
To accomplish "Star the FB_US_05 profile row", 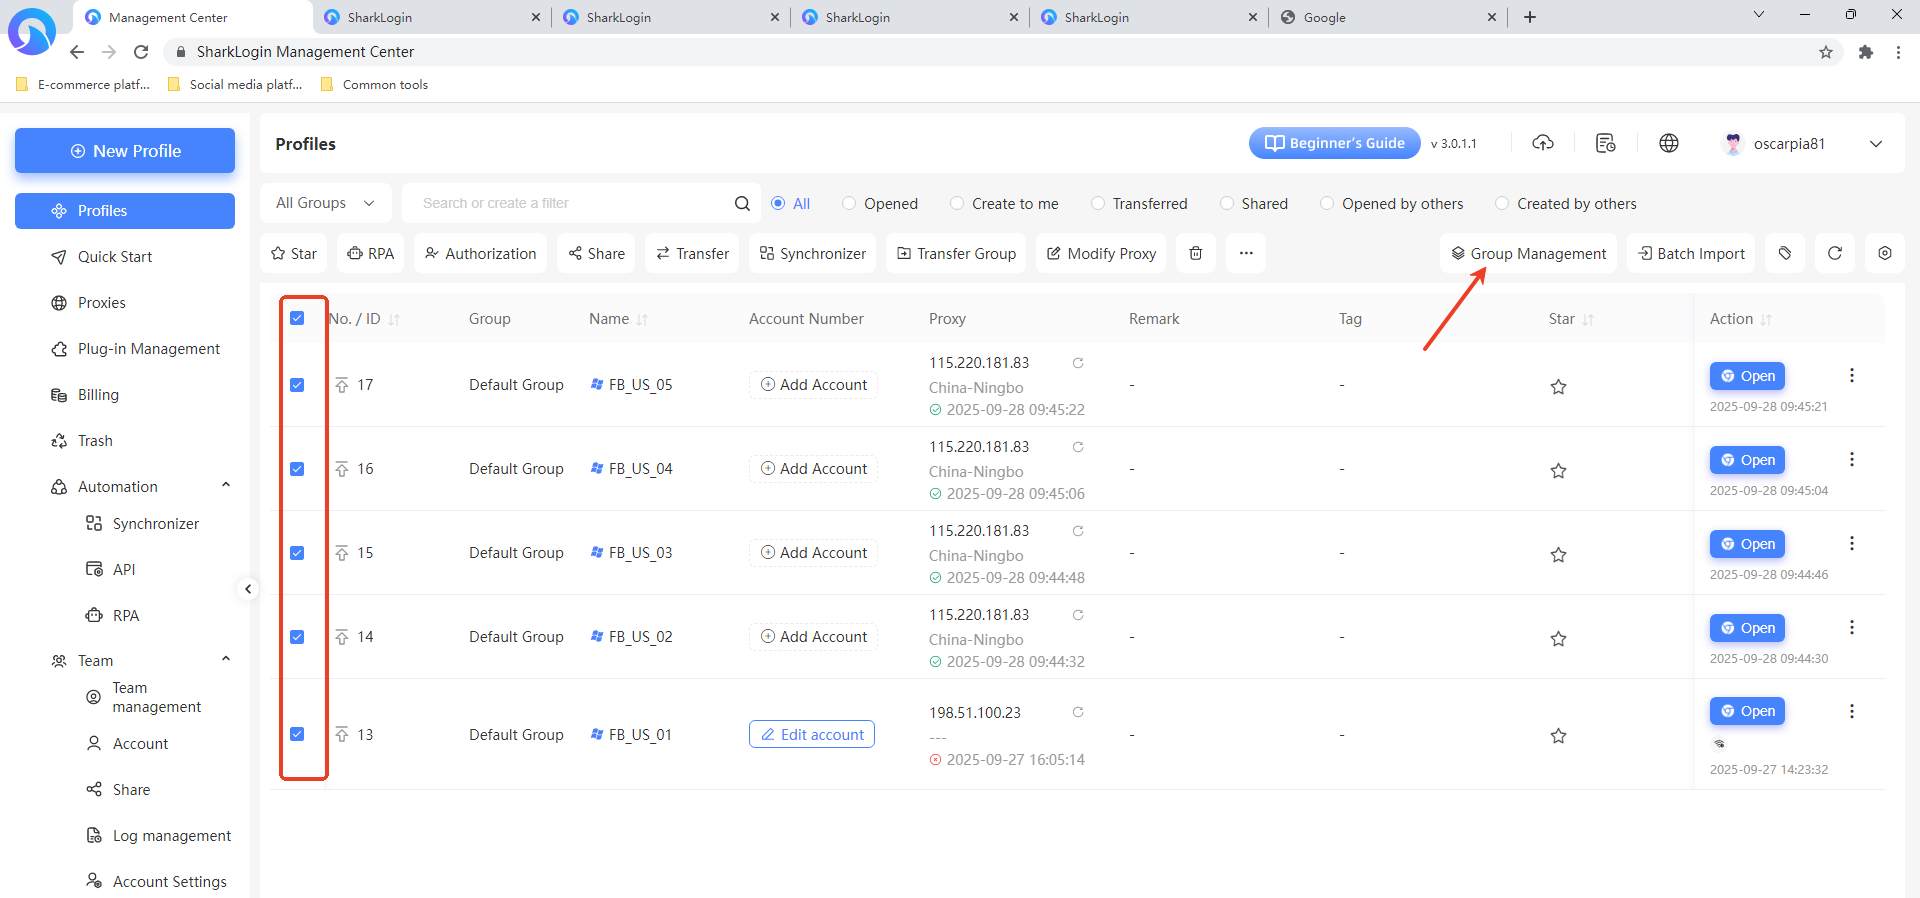I will point(1558,387).
